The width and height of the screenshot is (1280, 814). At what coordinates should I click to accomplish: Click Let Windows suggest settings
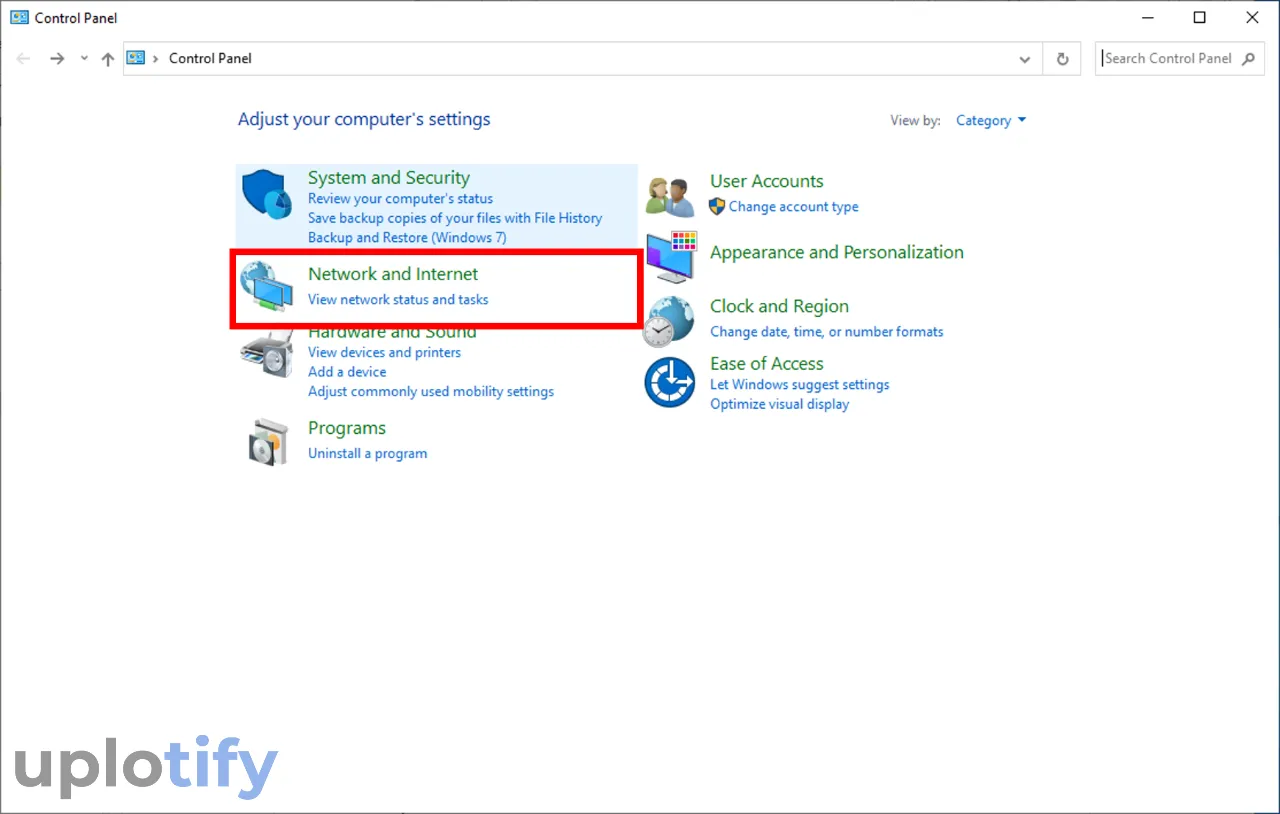[799, 385]
